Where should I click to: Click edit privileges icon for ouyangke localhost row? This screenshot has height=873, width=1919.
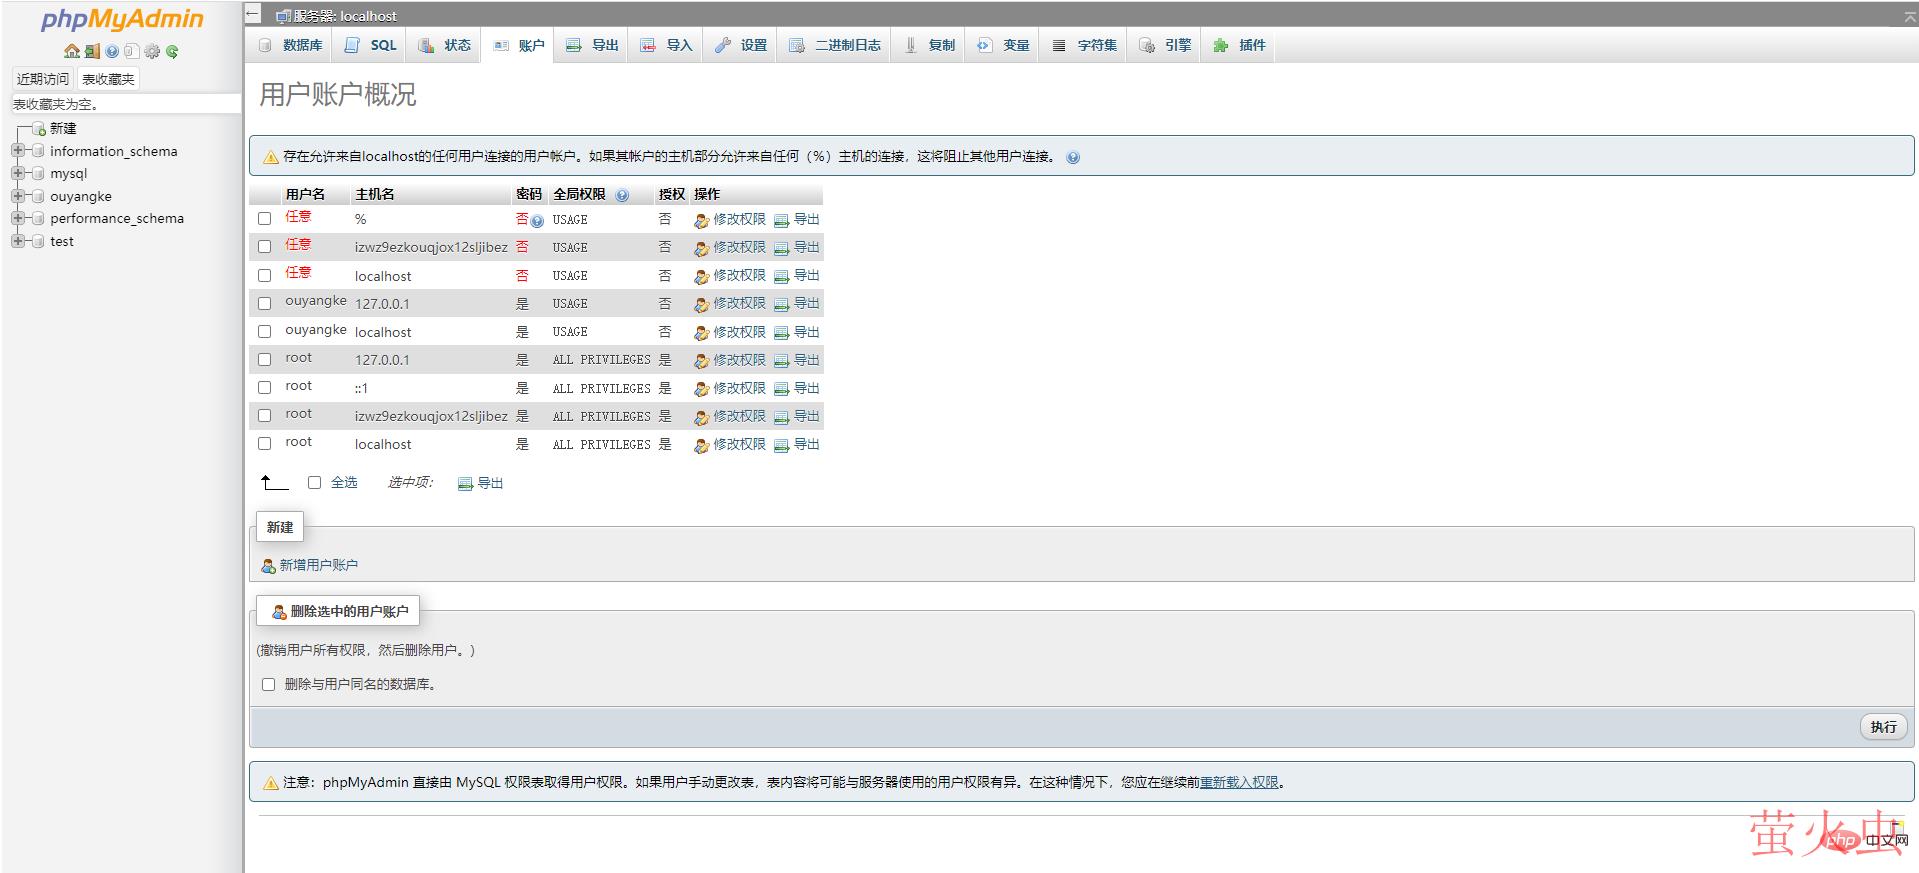(x=701, y=333)
